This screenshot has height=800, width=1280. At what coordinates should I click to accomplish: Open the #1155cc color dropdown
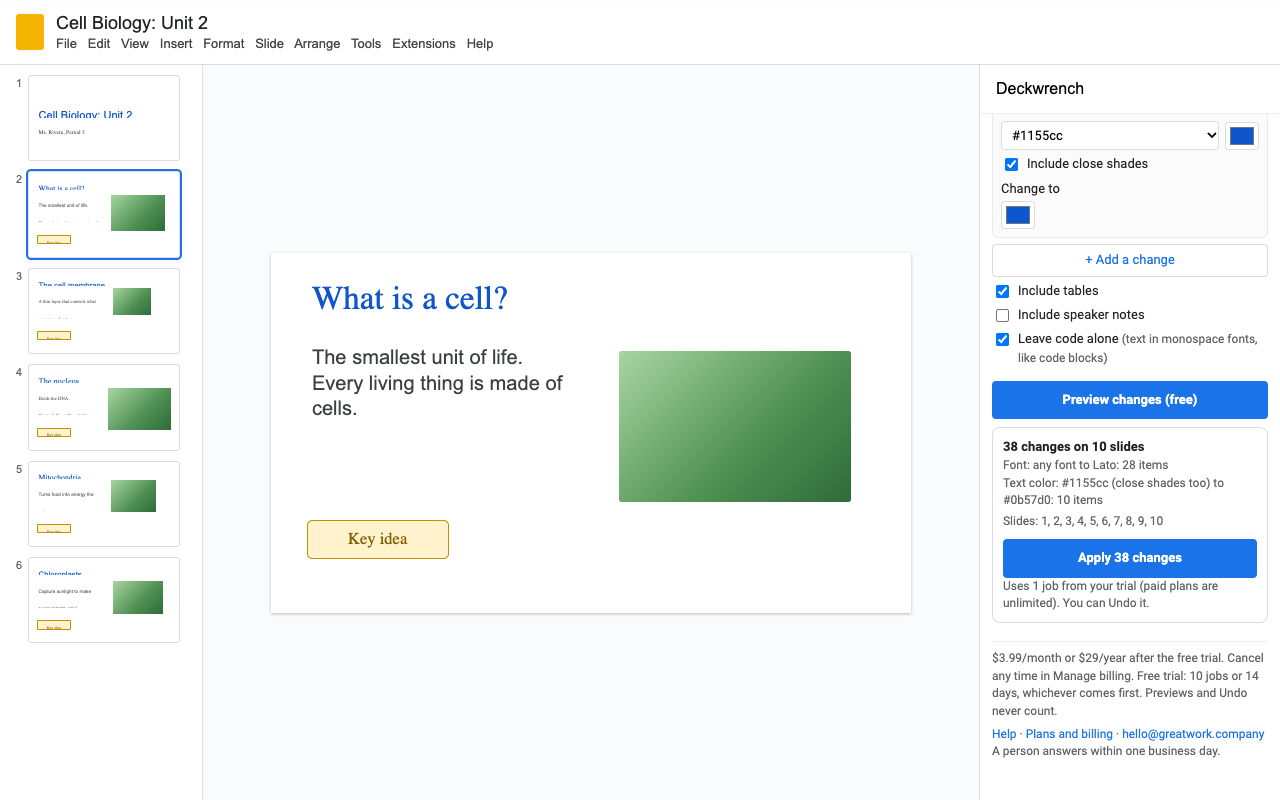[x=1110, y=136]
